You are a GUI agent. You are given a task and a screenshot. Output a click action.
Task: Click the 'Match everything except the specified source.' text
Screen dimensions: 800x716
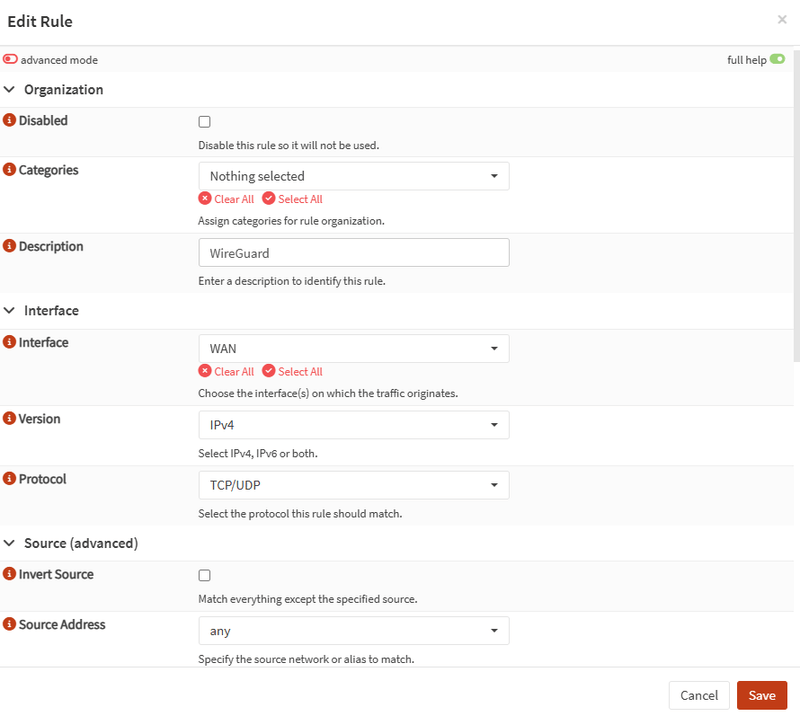click(x=308, y=599)
